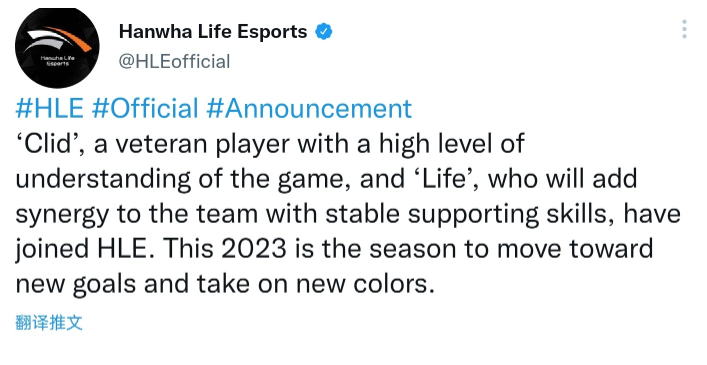Screen dimensions: 707x365
Task: Open the @HLEofficial handle link
Action: pyautogui.click(x=174, y=61)
